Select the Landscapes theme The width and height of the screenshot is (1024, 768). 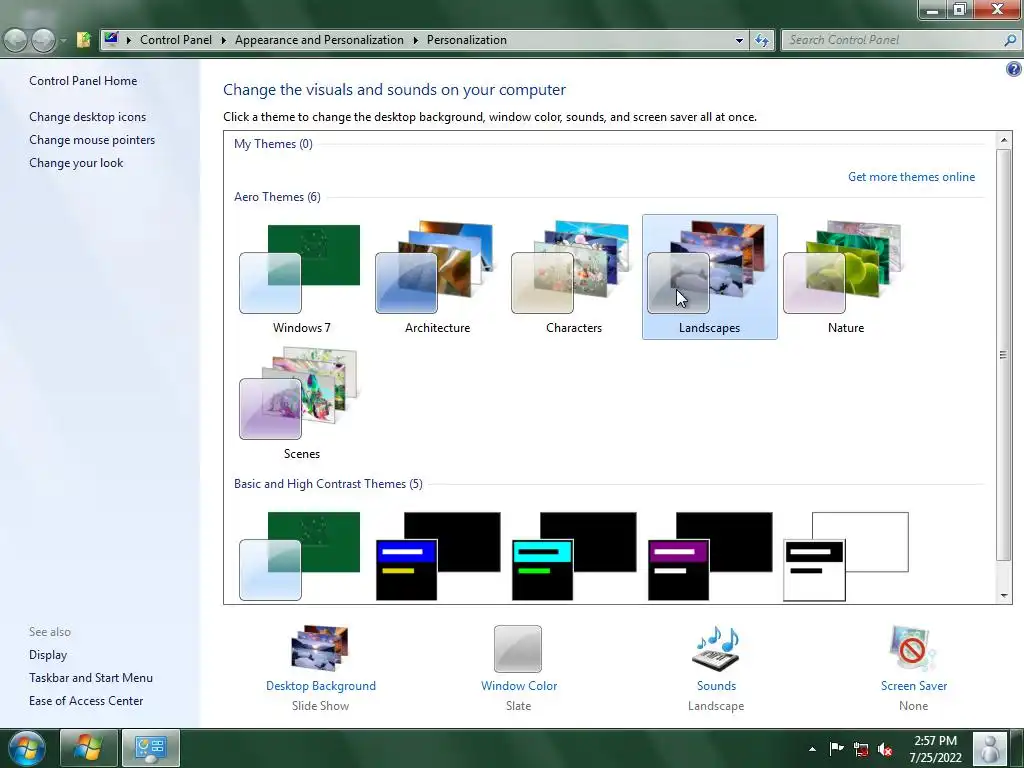tap(709, 277)
